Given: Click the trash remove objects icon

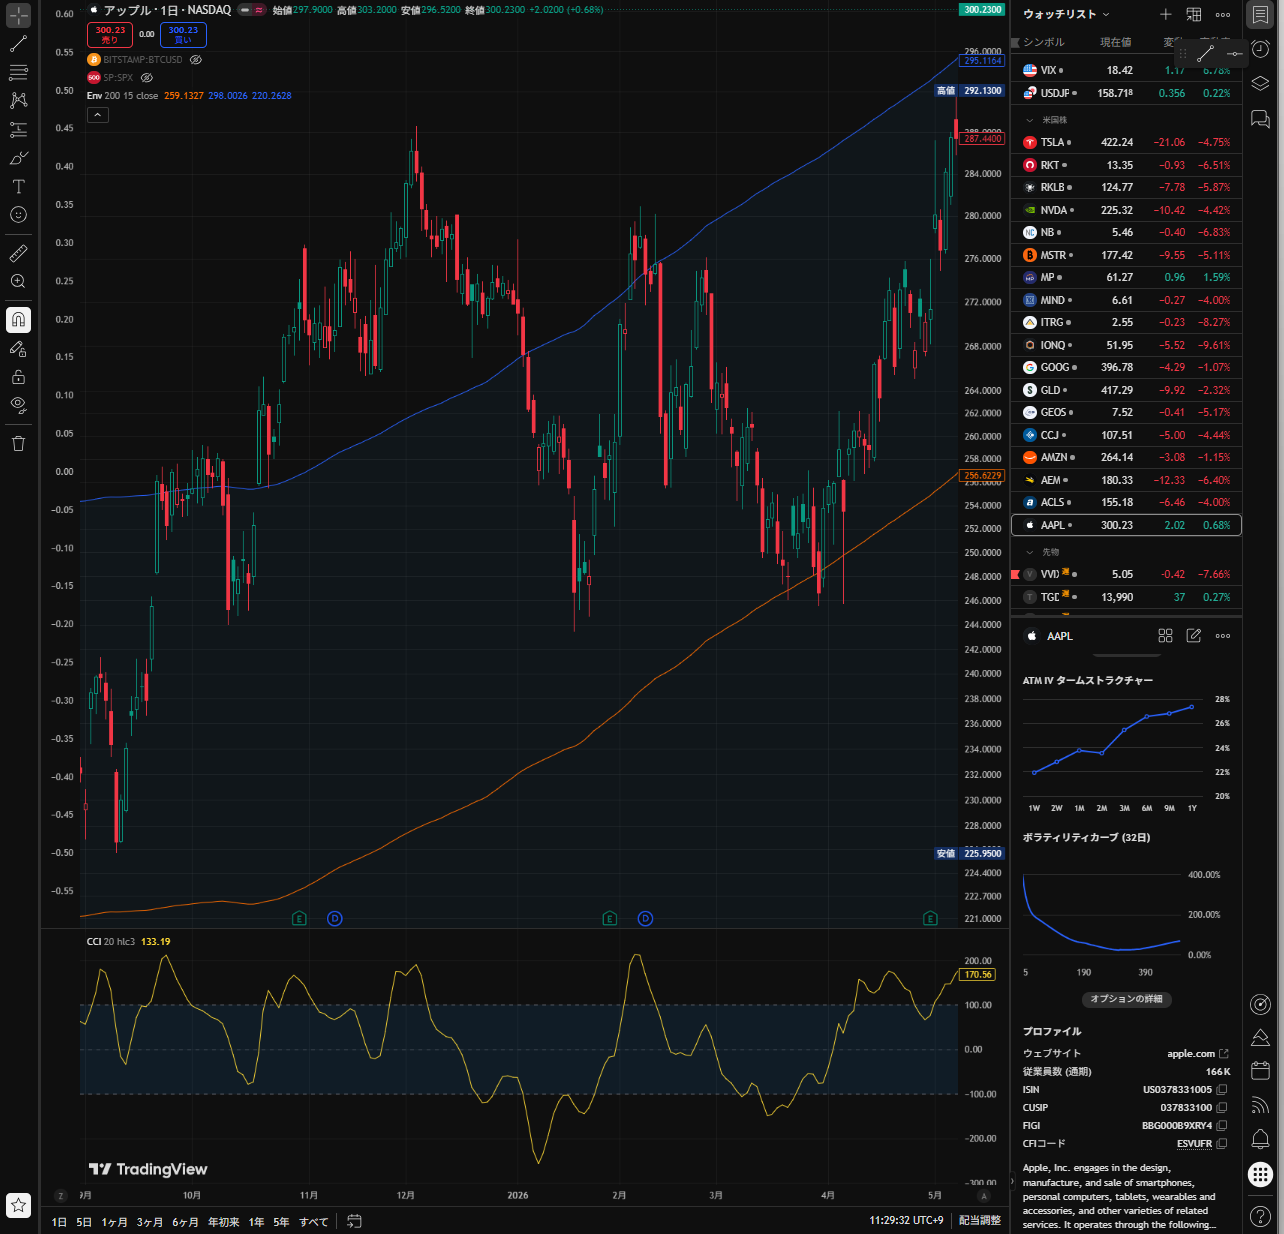Looking at the screenshot, I should coord(18,443).
